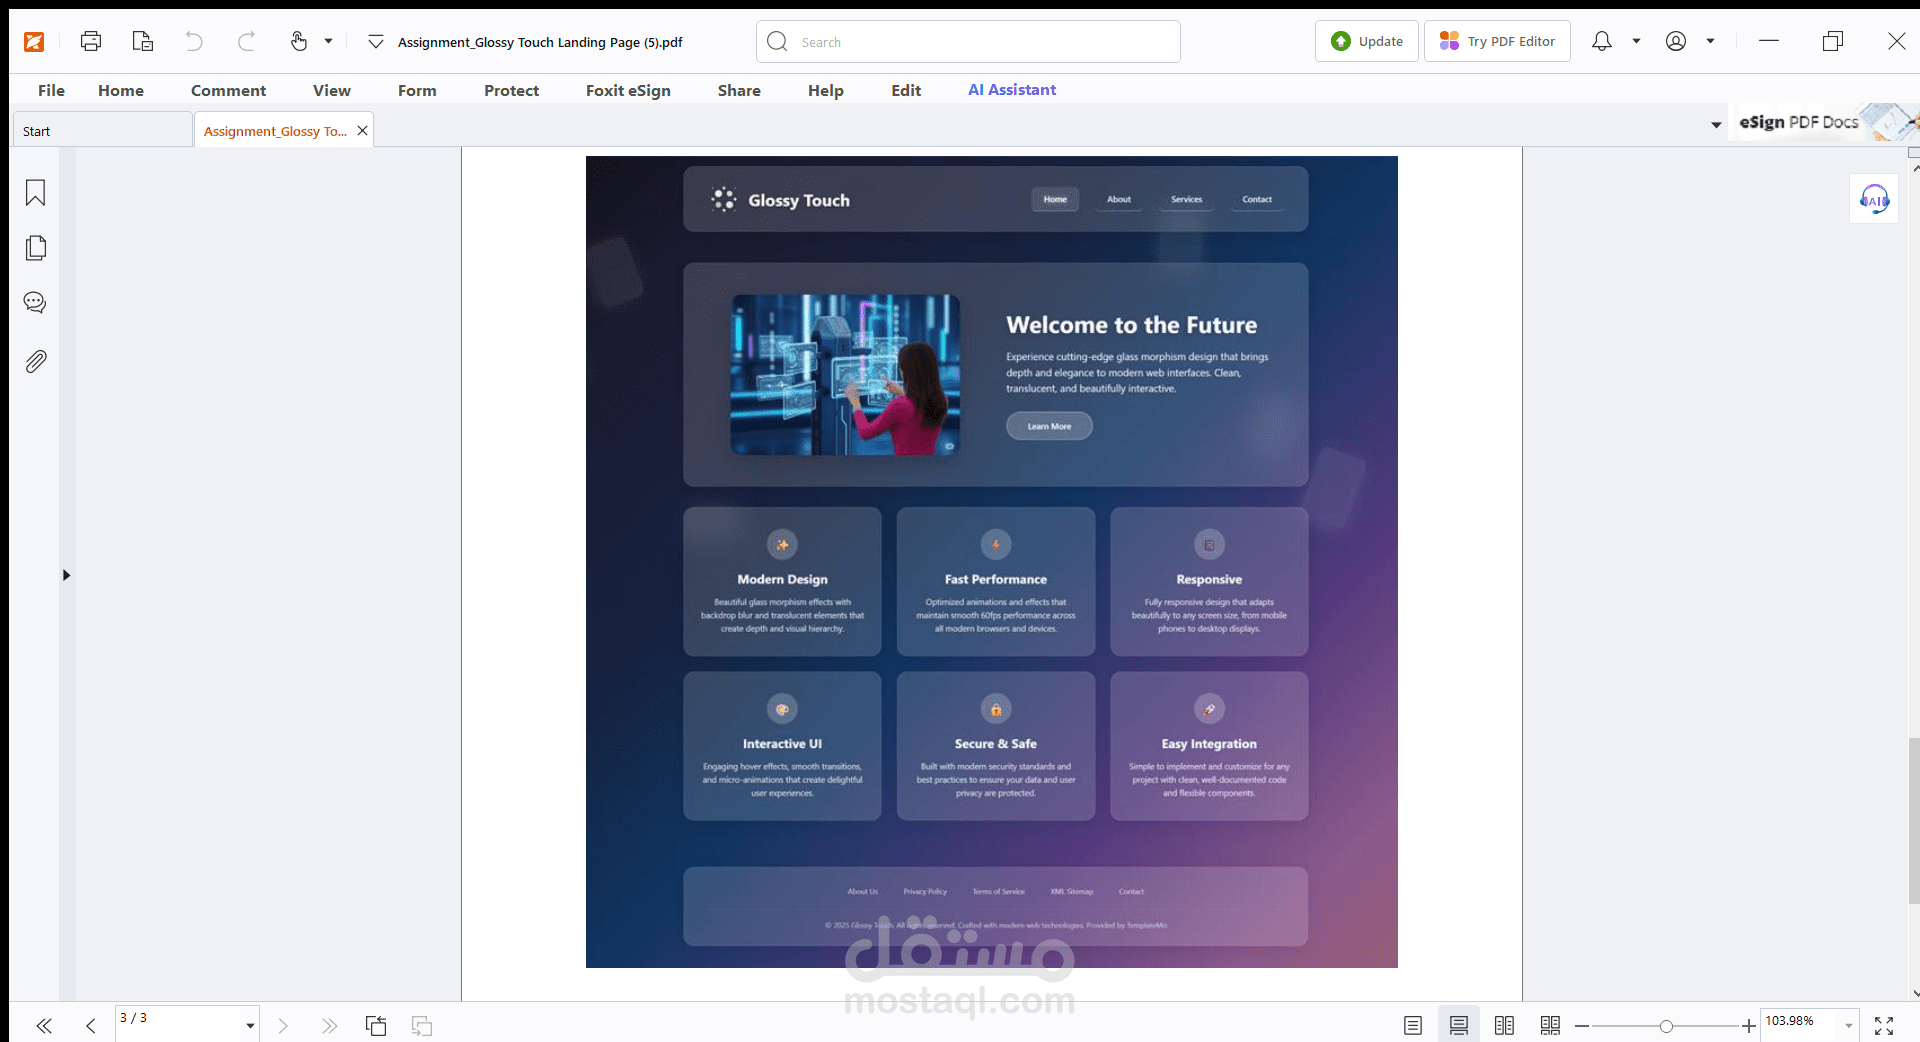
Task: Open the Edit tab
Action: (906, 90)
